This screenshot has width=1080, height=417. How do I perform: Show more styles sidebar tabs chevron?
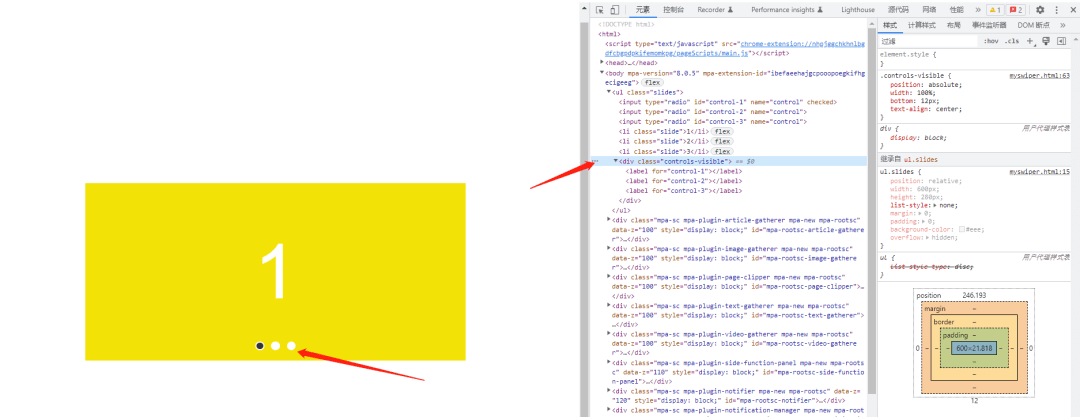tap(1063, 26)
